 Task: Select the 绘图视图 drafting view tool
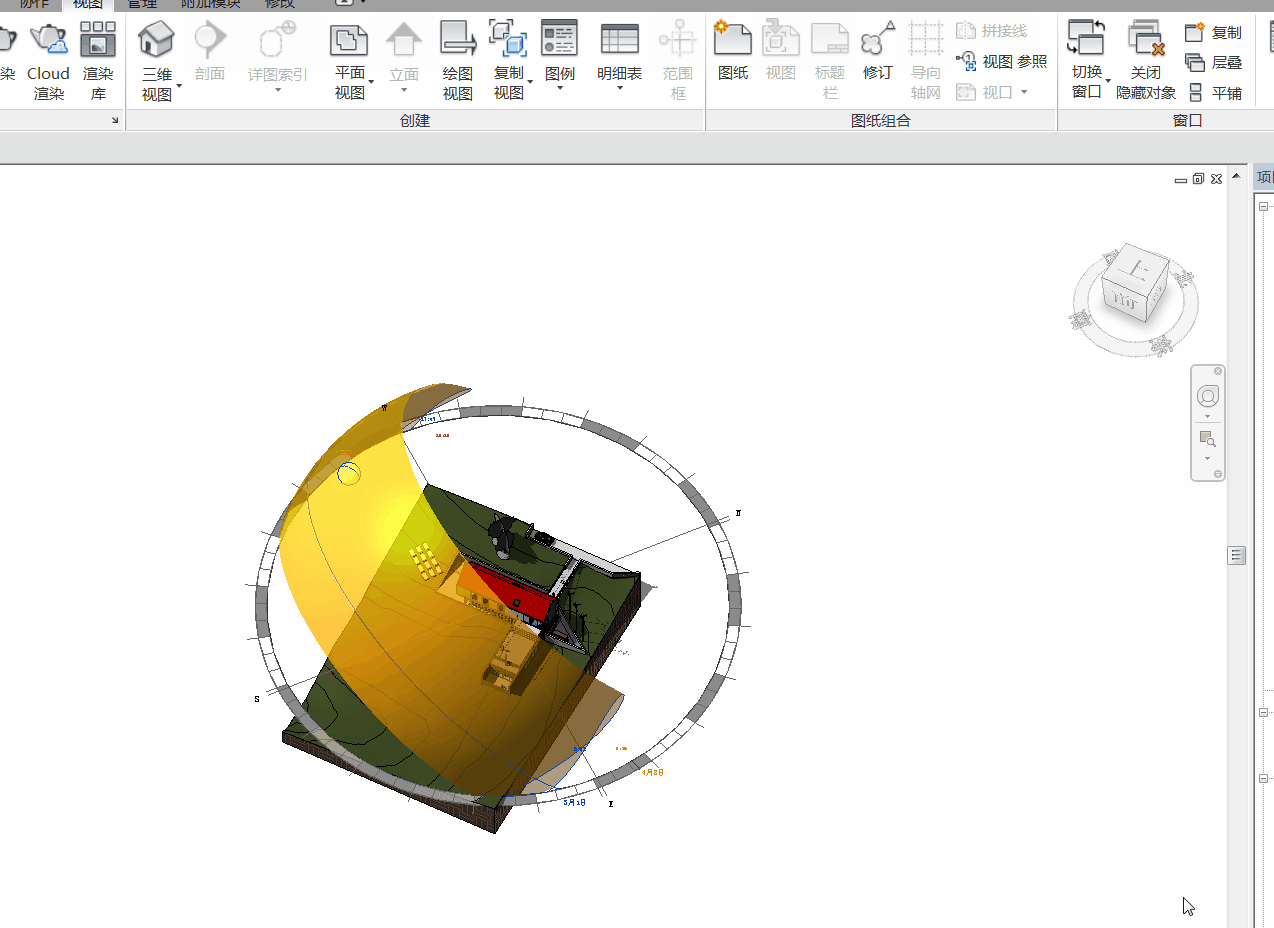[458, 62]
